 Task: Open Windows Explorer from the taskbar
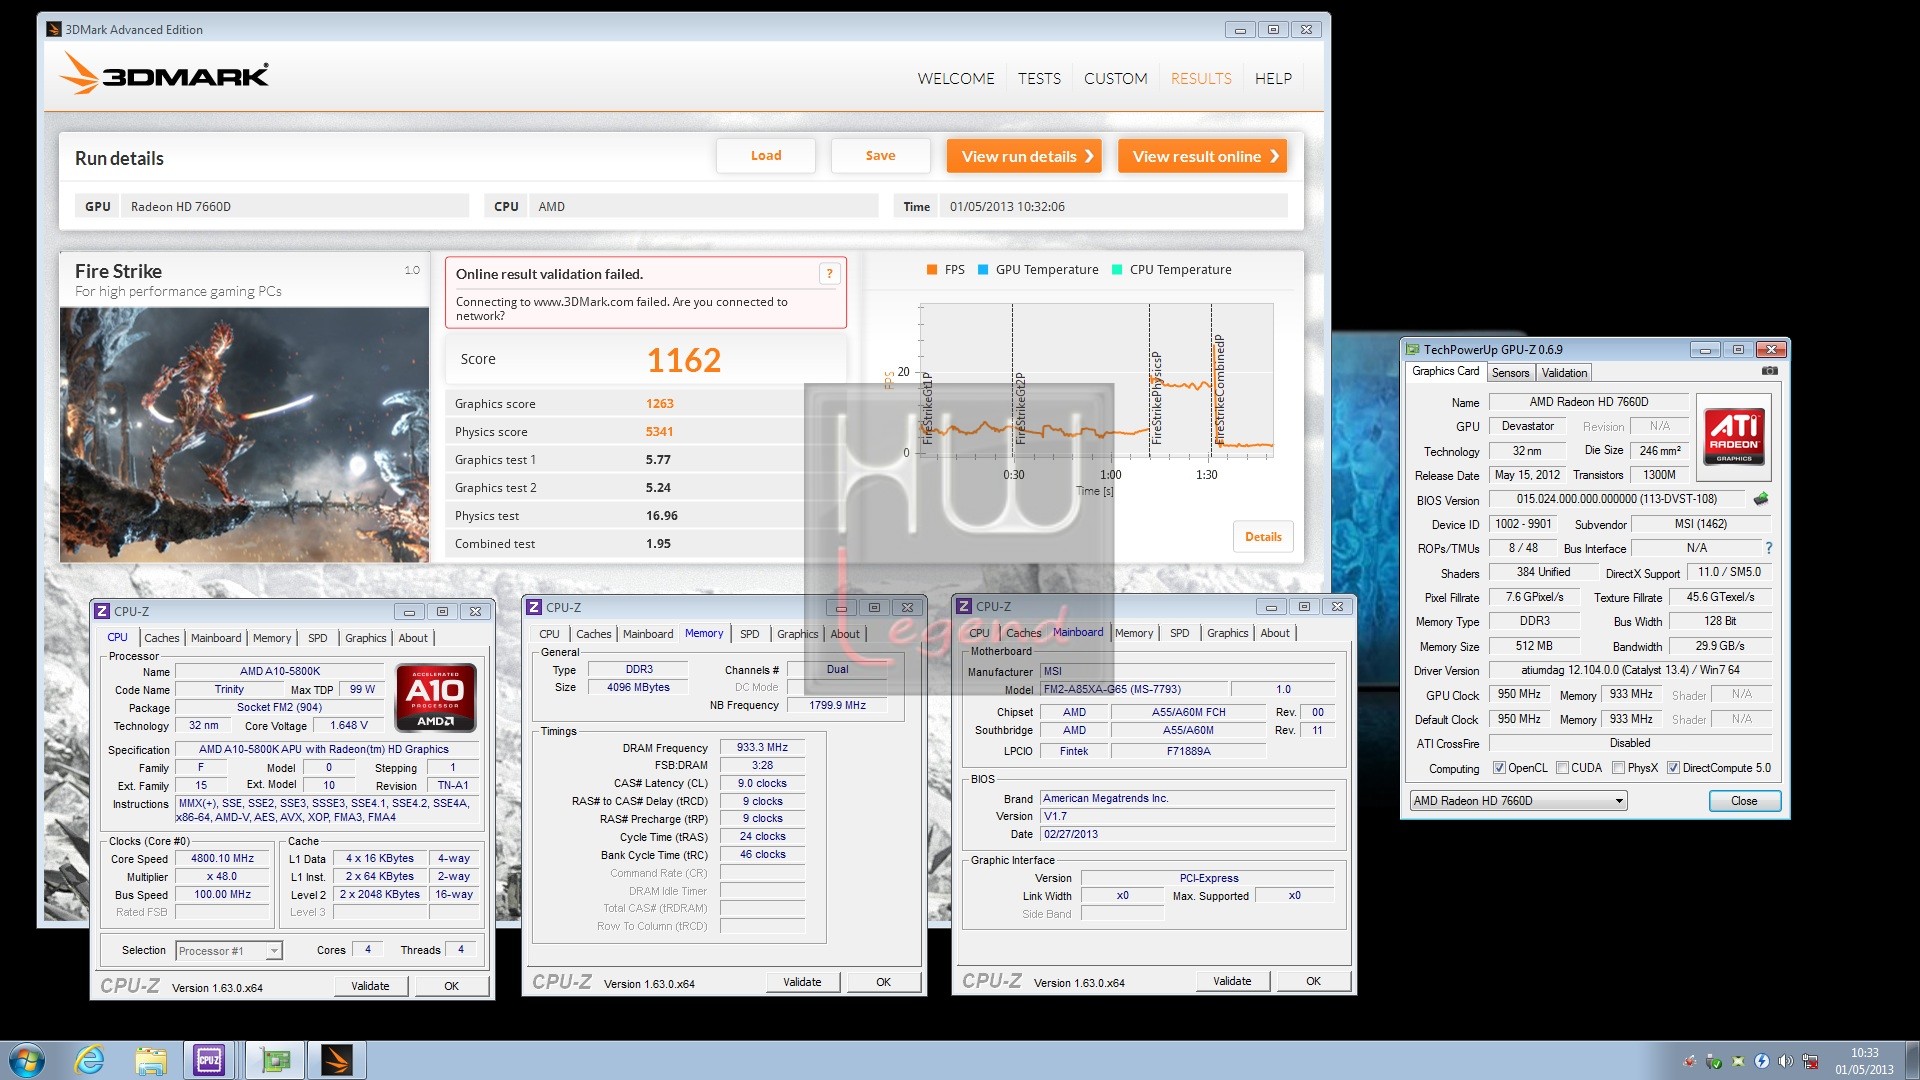pyautogui.click(x=150, y=1060)
